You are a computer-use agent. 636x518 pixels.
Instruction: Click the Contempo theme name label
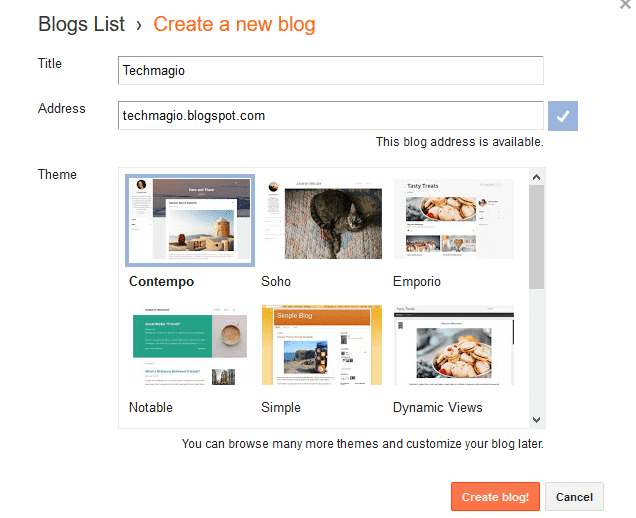point(162,282)
